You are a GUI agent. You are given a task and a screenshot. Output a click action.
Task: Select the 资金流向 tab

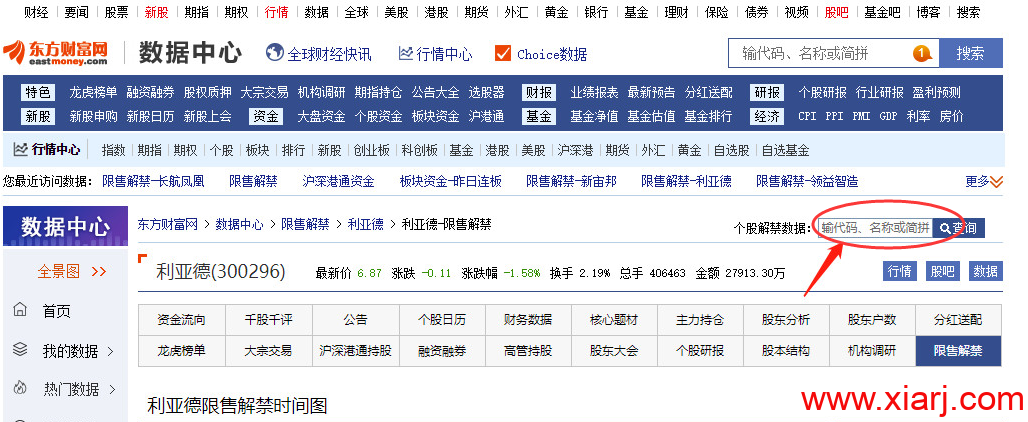pyautogui.click(x=182, y=320)
